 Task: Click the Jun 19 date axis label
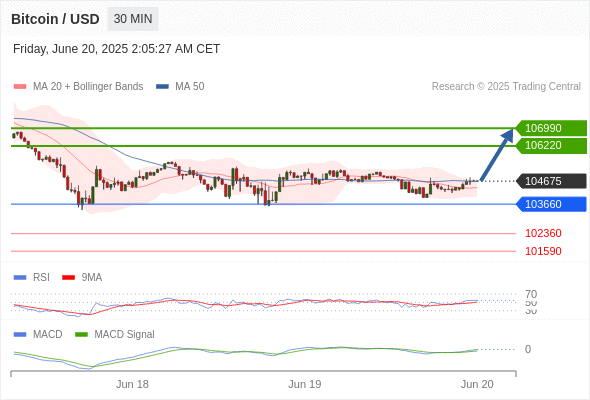(x=305, y=384)
